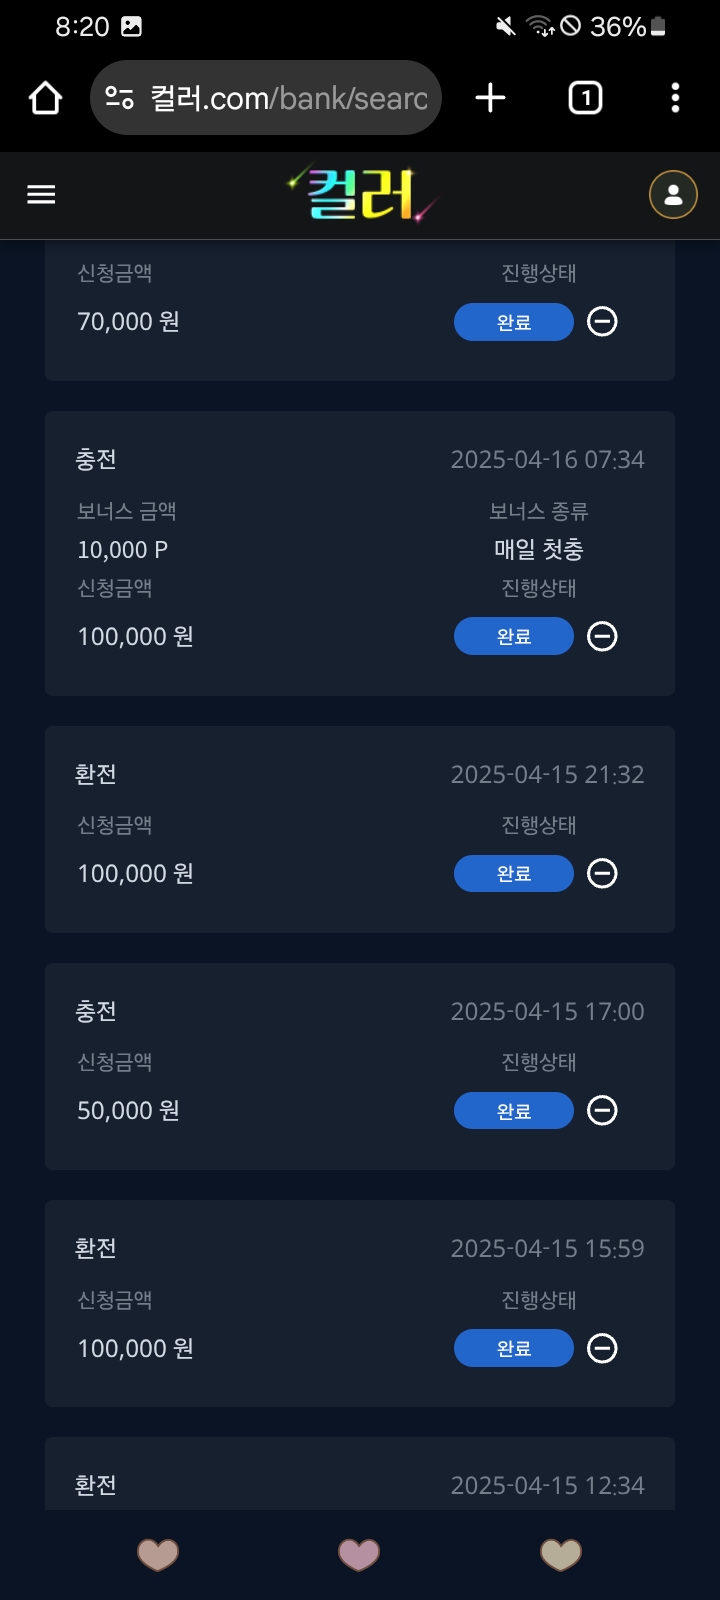Click the 컬러 logo in header
Viewport: 720px width, 1600px height.
(362, 193)
